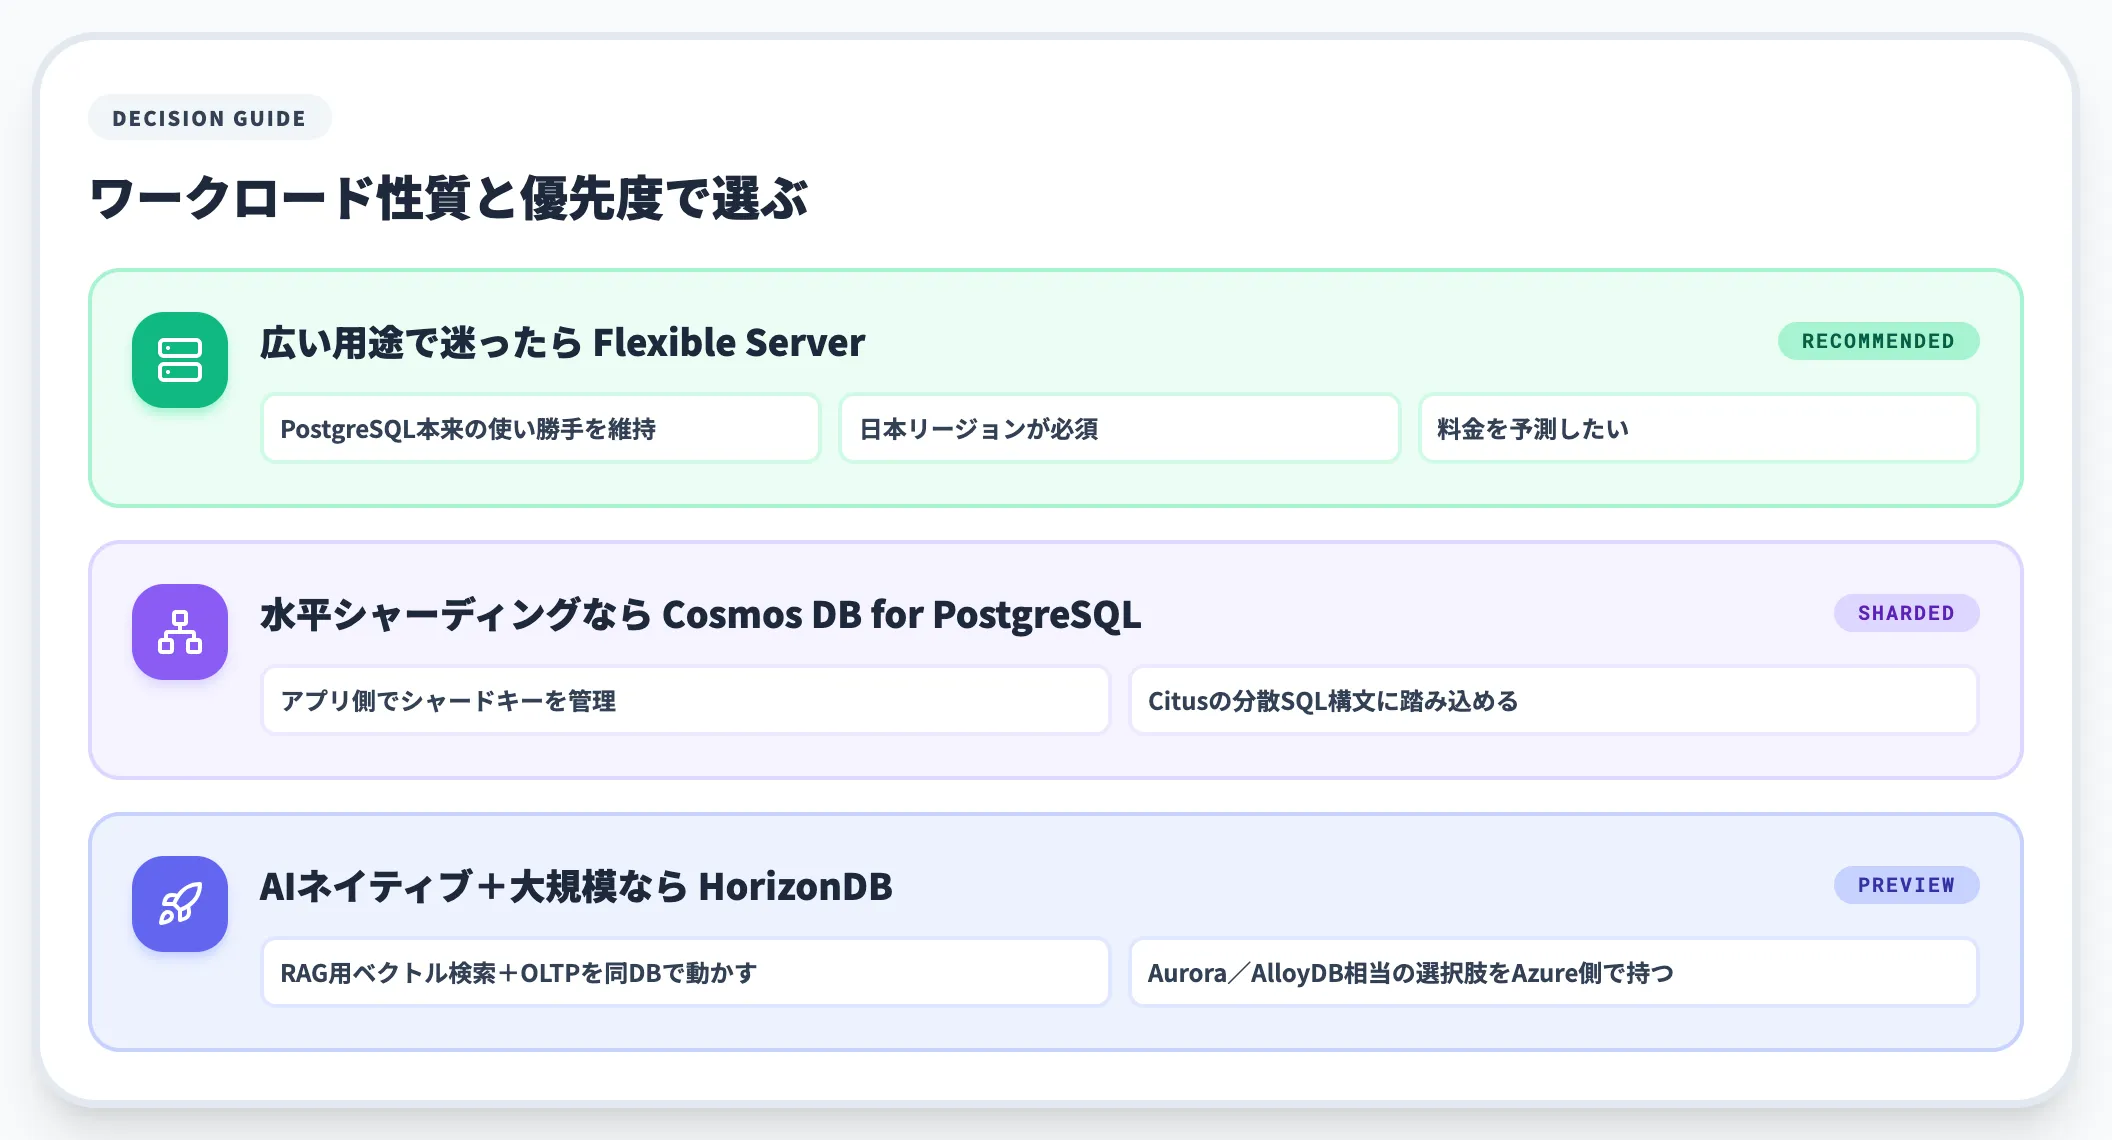The height and width of the screenshot is (1140, 2112).
Task: Click heading '広い用途で迷ったら Flexible Server'
Action: click(562, 343)
